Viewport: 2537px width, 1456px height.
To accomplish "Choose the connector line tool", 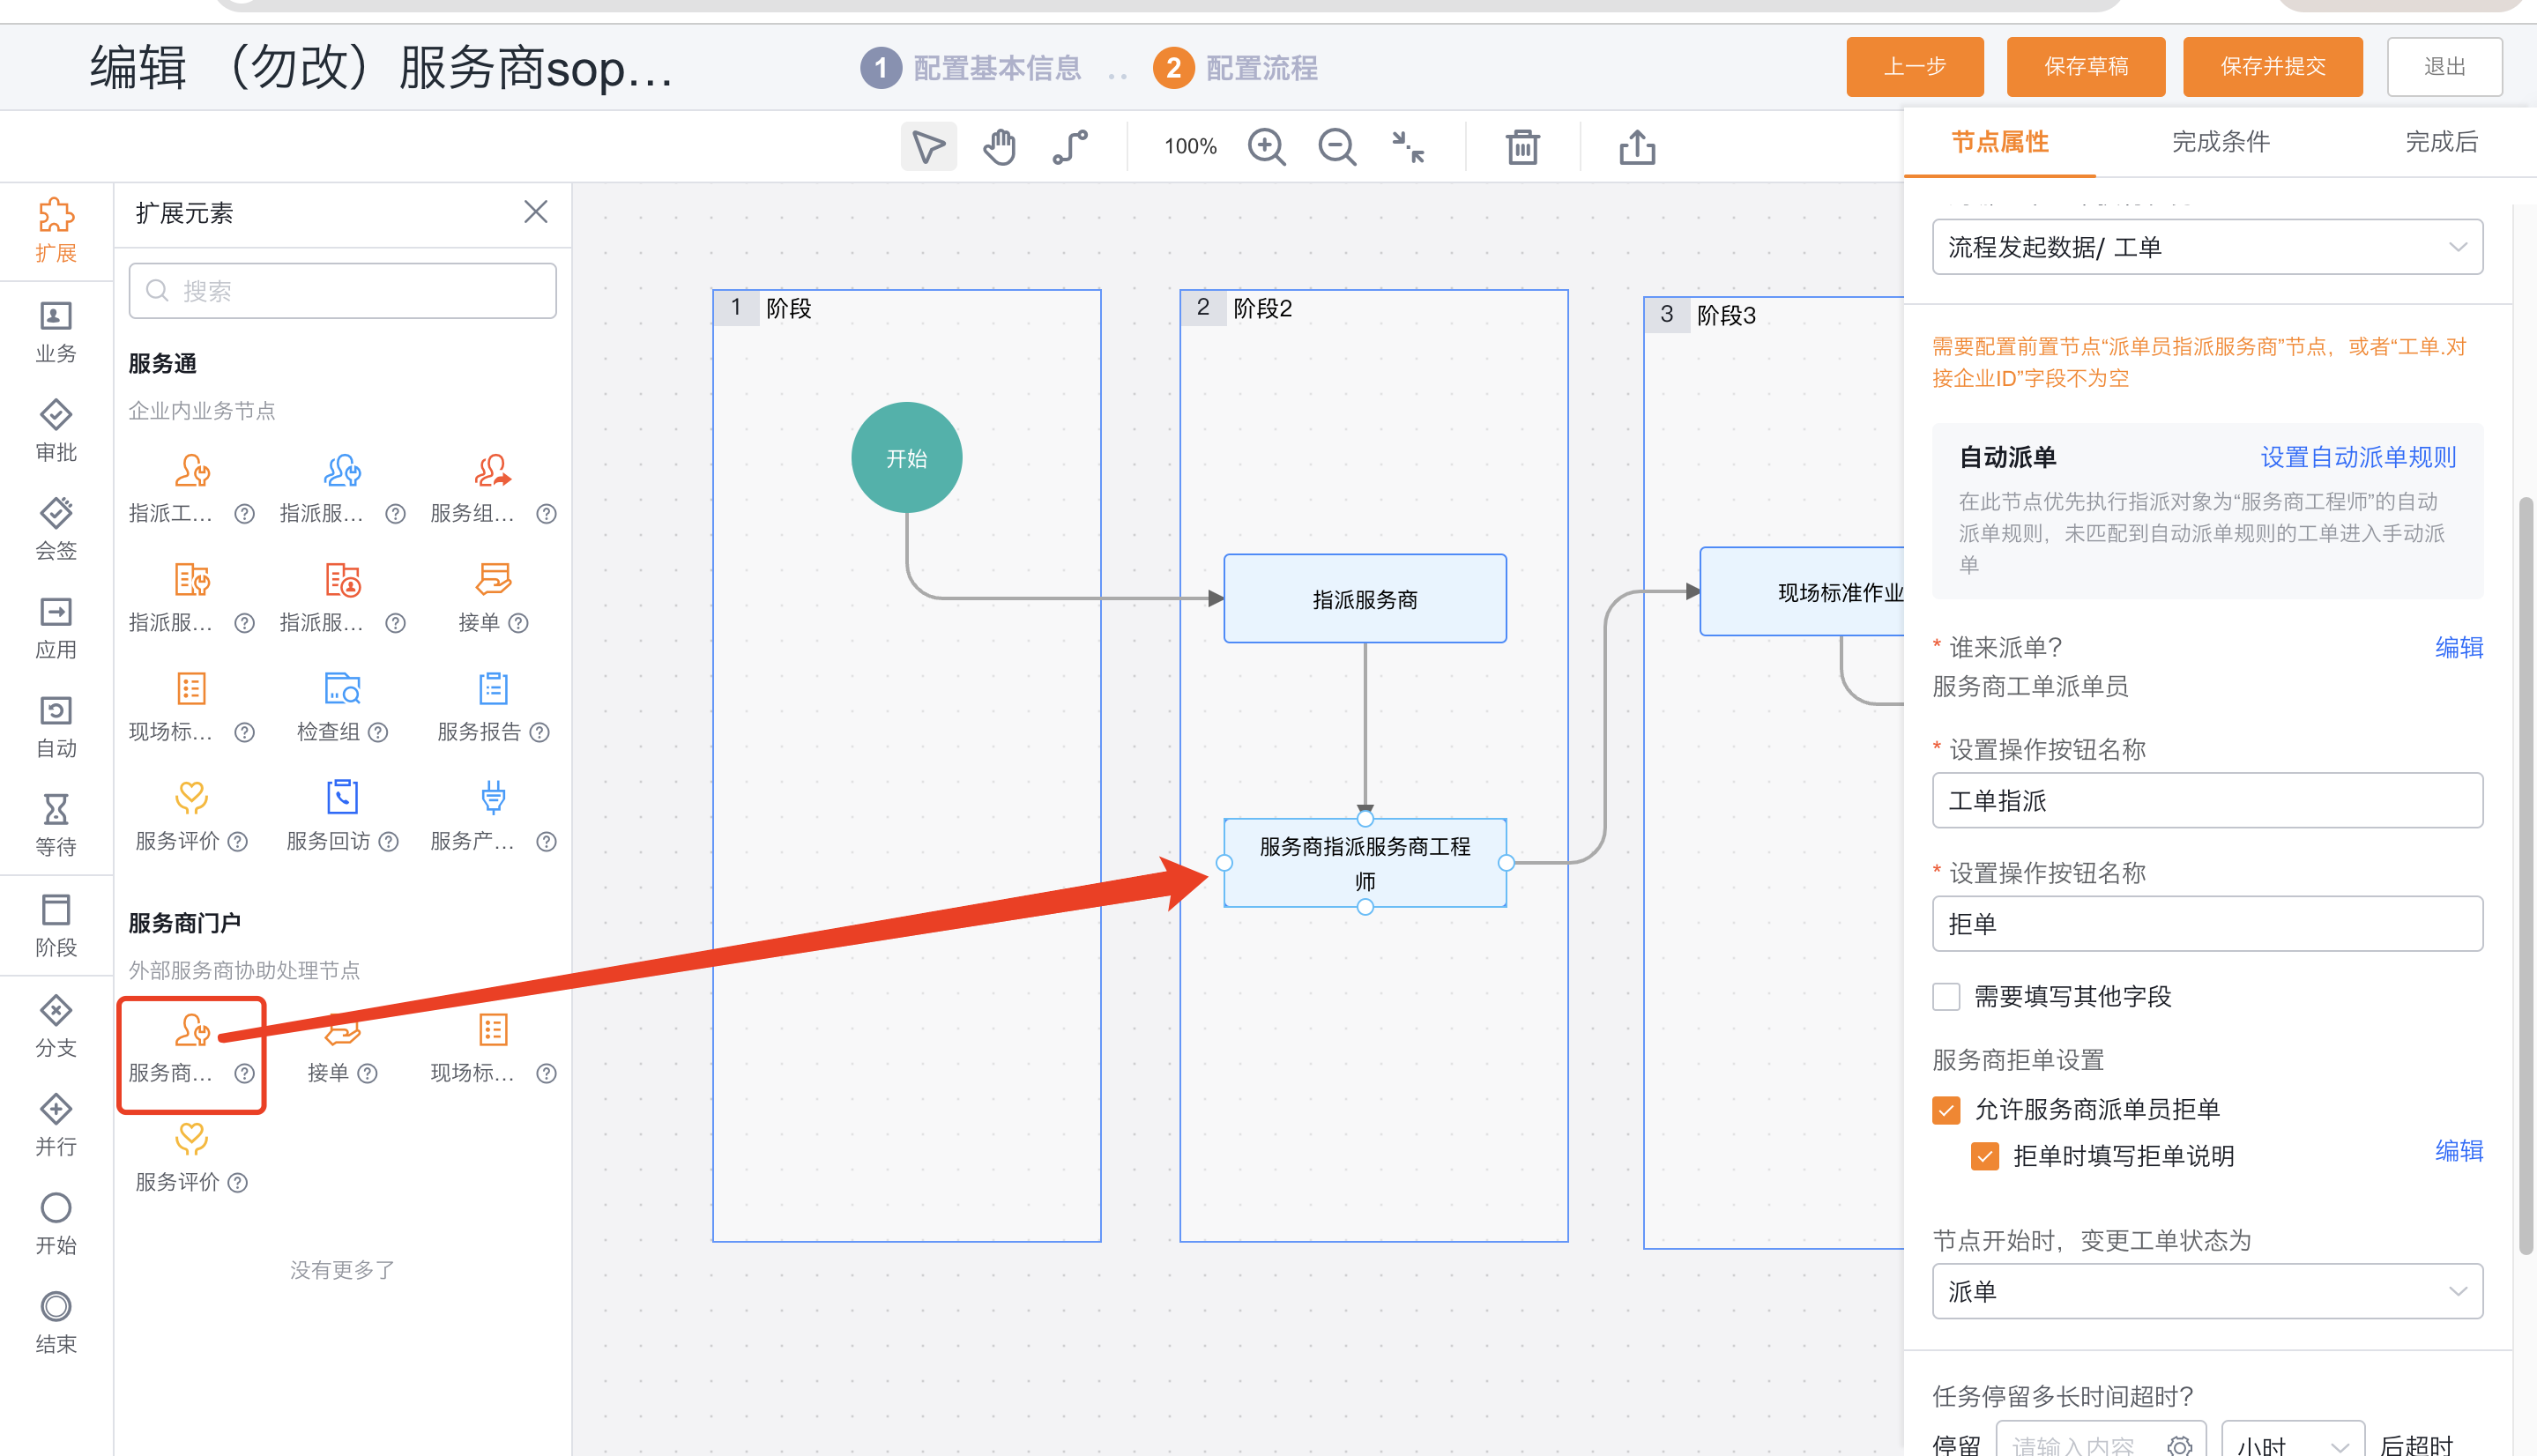I will click(x=1070, y=147).
